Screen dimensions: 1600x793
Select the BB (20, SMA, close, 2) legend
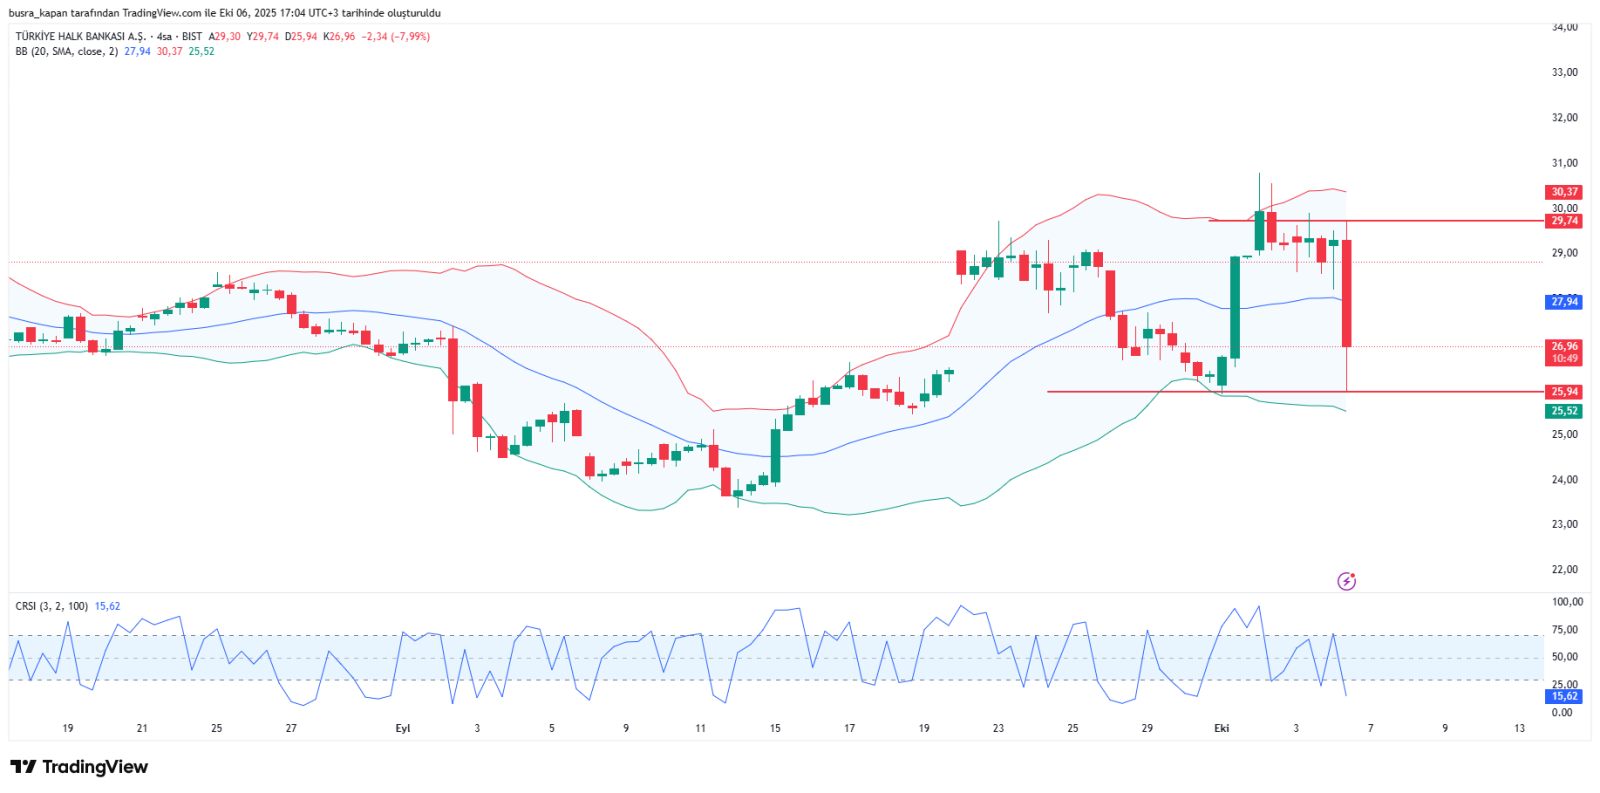click(66, 51)
